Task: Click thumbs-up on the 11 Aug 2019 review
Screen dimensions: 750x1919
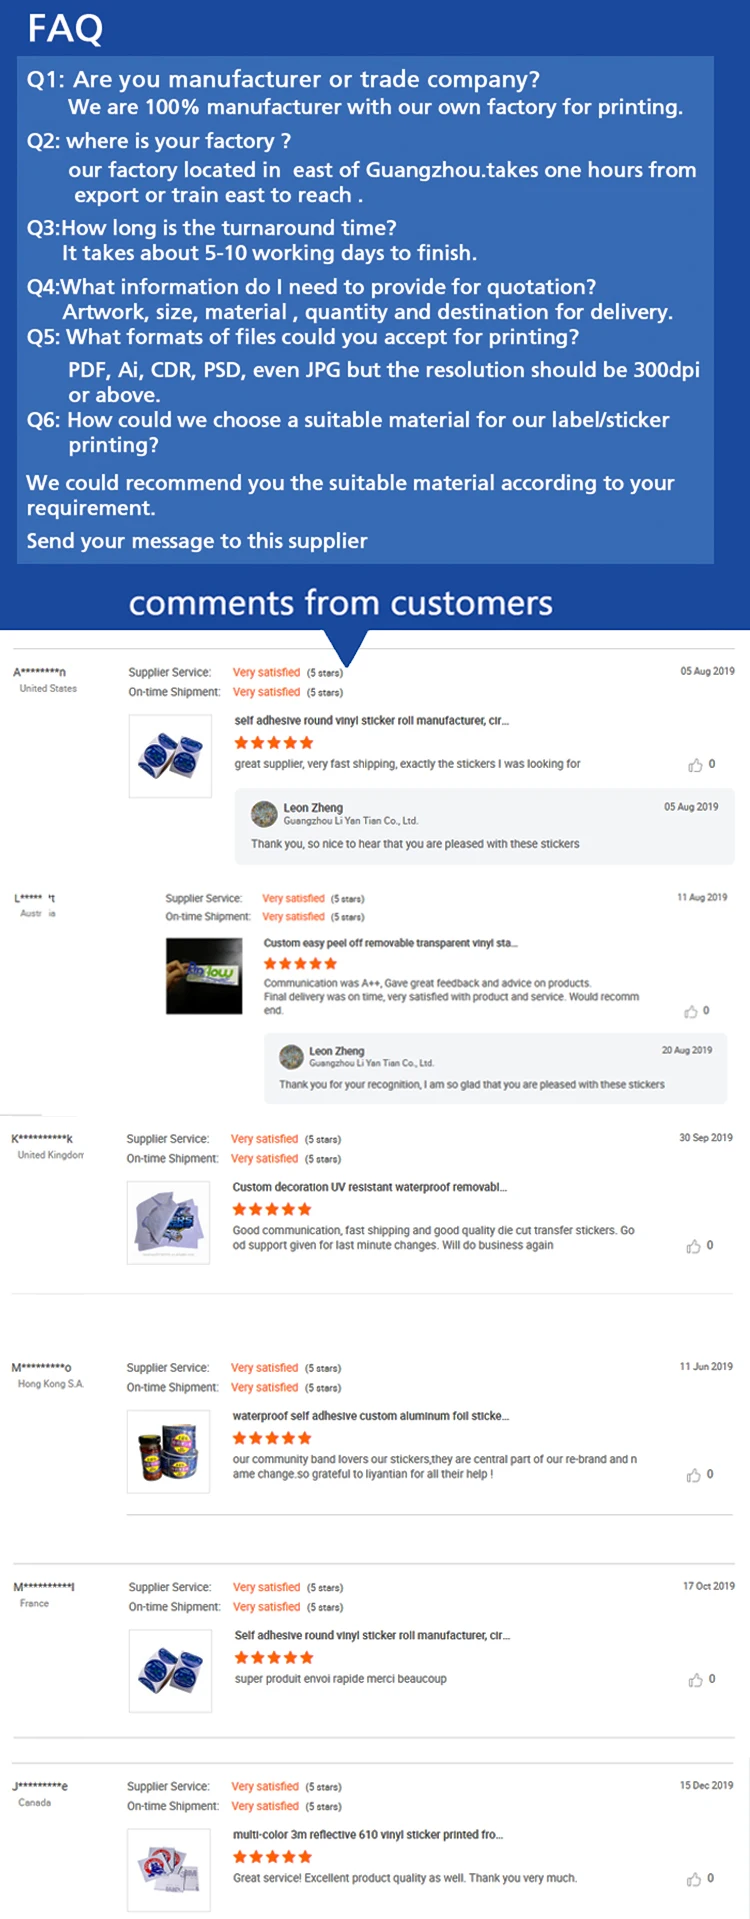Action: coord(690,1012)
